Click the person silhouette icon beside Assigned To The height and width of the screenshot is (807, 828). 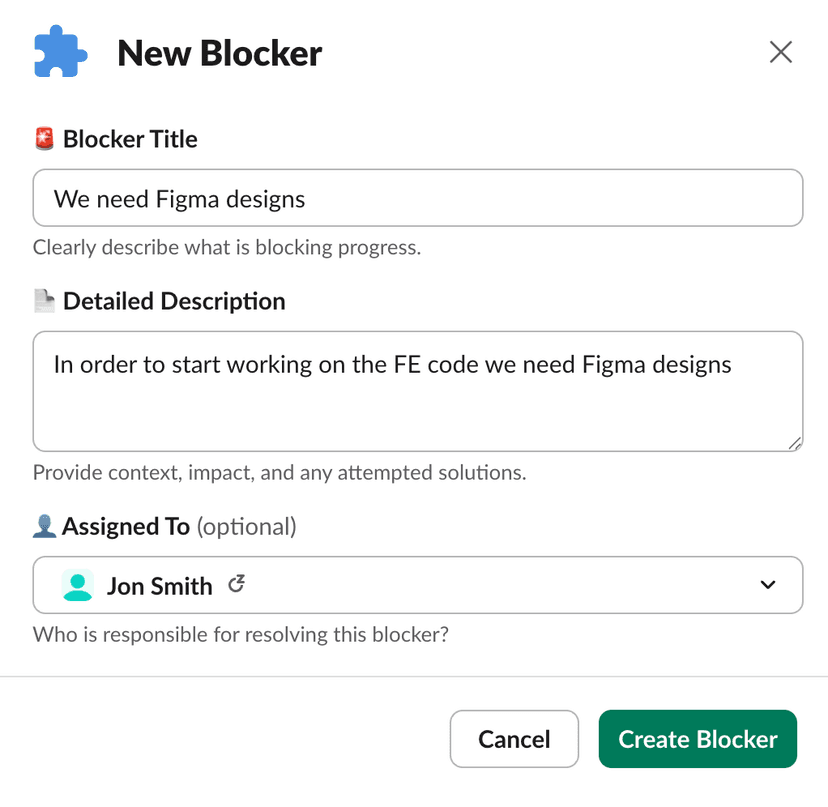pyautogui.click(x=44, y=527)
